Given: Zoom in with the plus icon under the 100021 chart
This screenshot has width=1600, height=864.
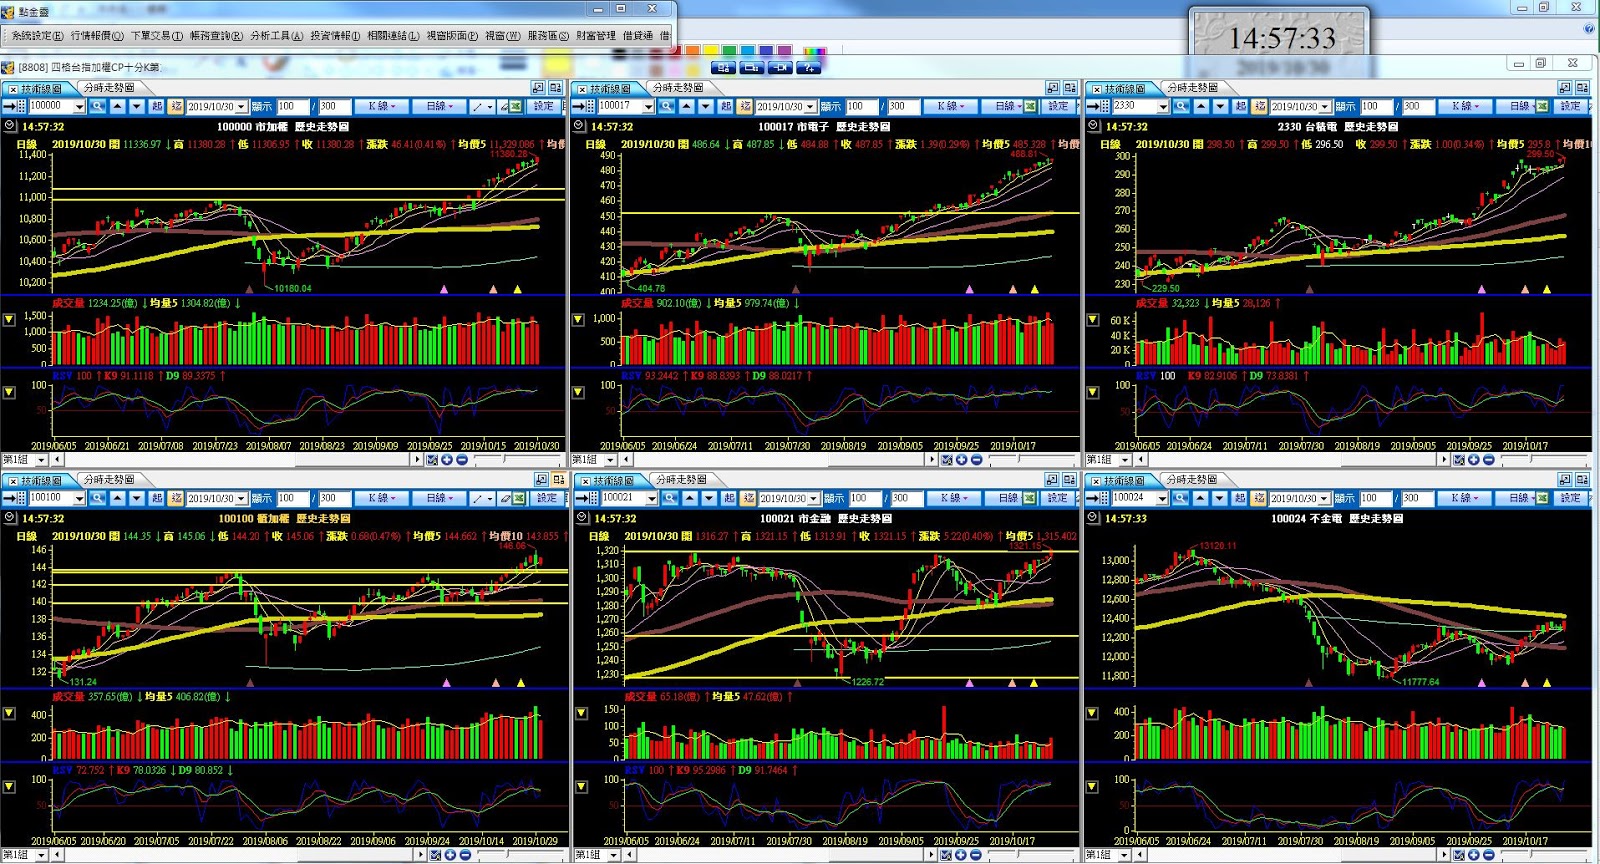Looking at the screenshot, I should (x=961, y=855).
